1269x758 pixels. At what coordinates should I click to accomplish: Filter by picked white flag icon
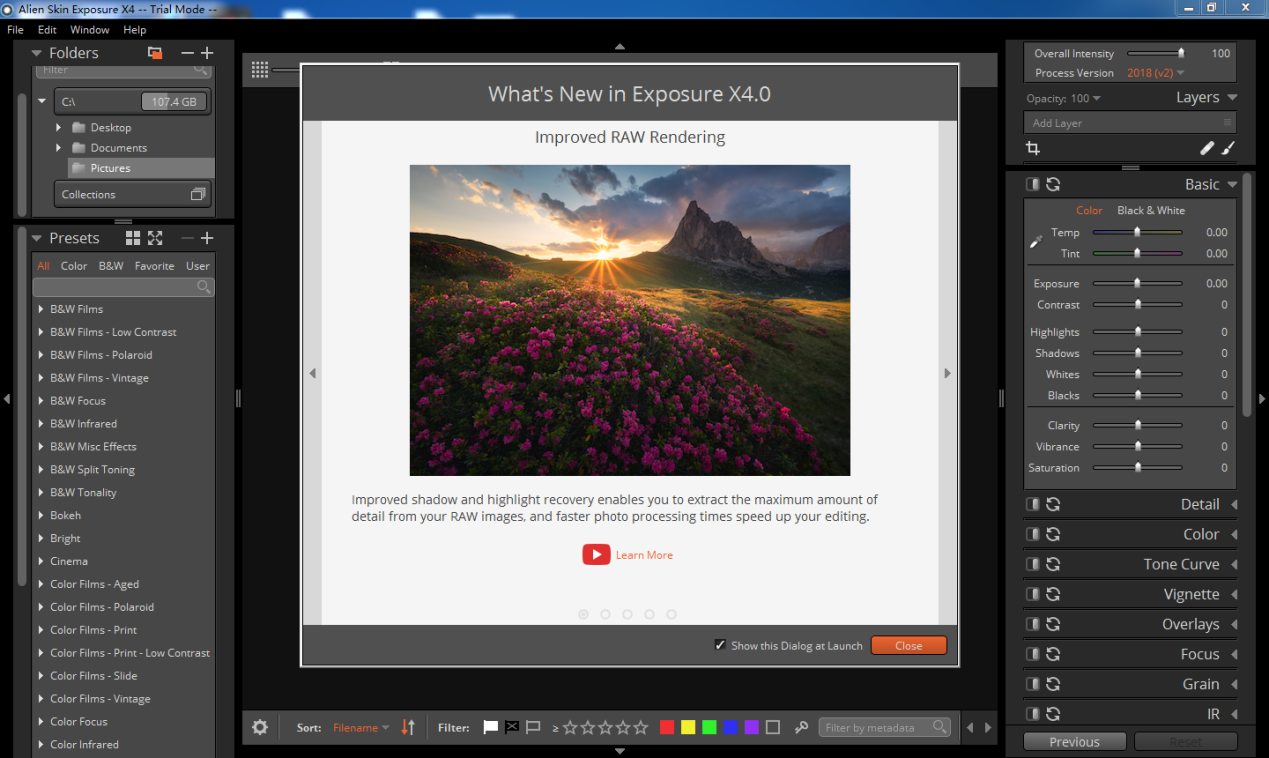click(491, 727)
